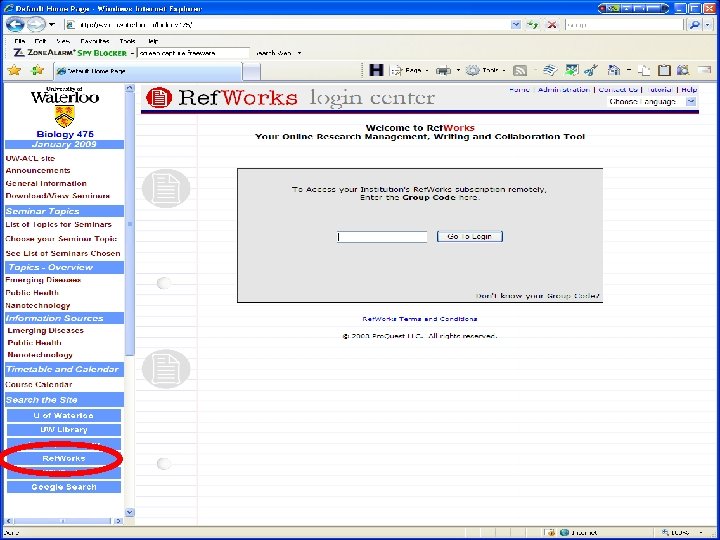Open the View menu
720x540 pixels.
(63, 41)
